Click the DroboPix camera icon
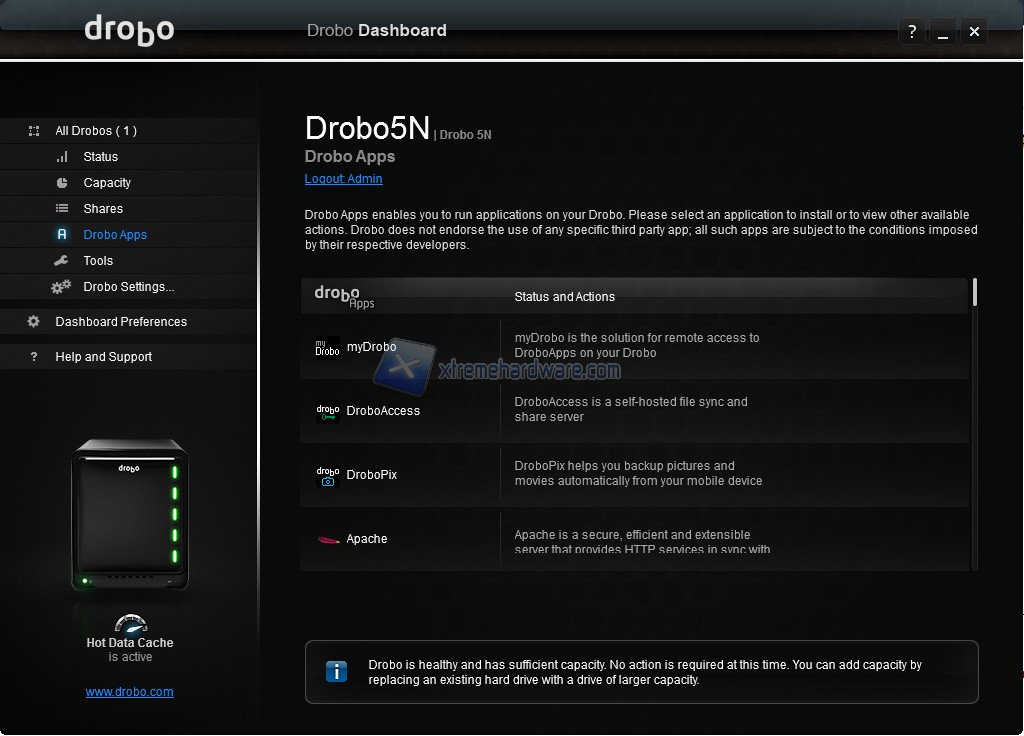1024x736 pixels. 327,476
